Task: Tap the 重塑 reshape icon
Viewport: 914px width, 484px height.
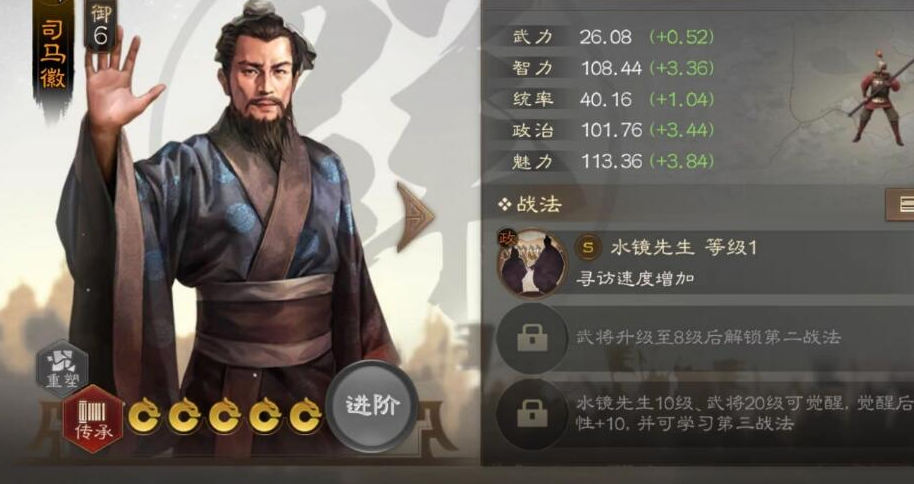Action: coord(62,368)
